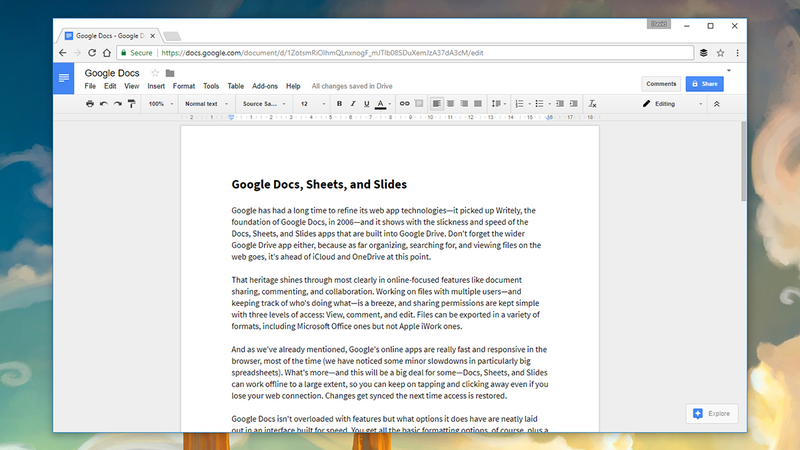This screenshot has width=800, height=450.
Task: Toggle underline formatting
Action: (366, 104)
